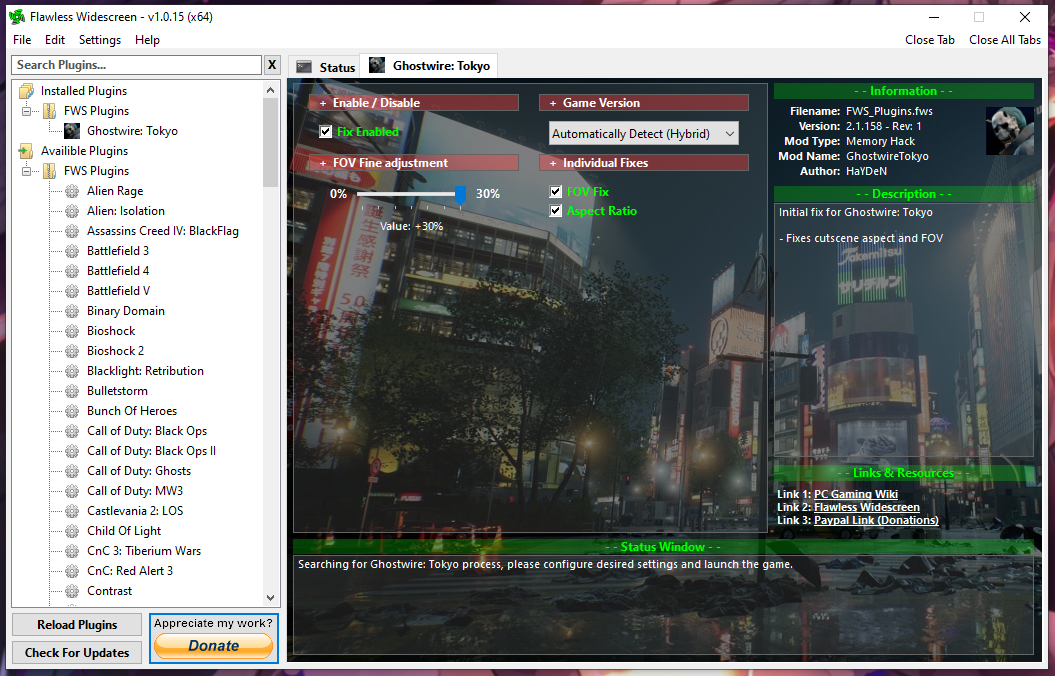
Task: Collapse the available FWS Plugins tree node
Action: [x=26, y=171]
